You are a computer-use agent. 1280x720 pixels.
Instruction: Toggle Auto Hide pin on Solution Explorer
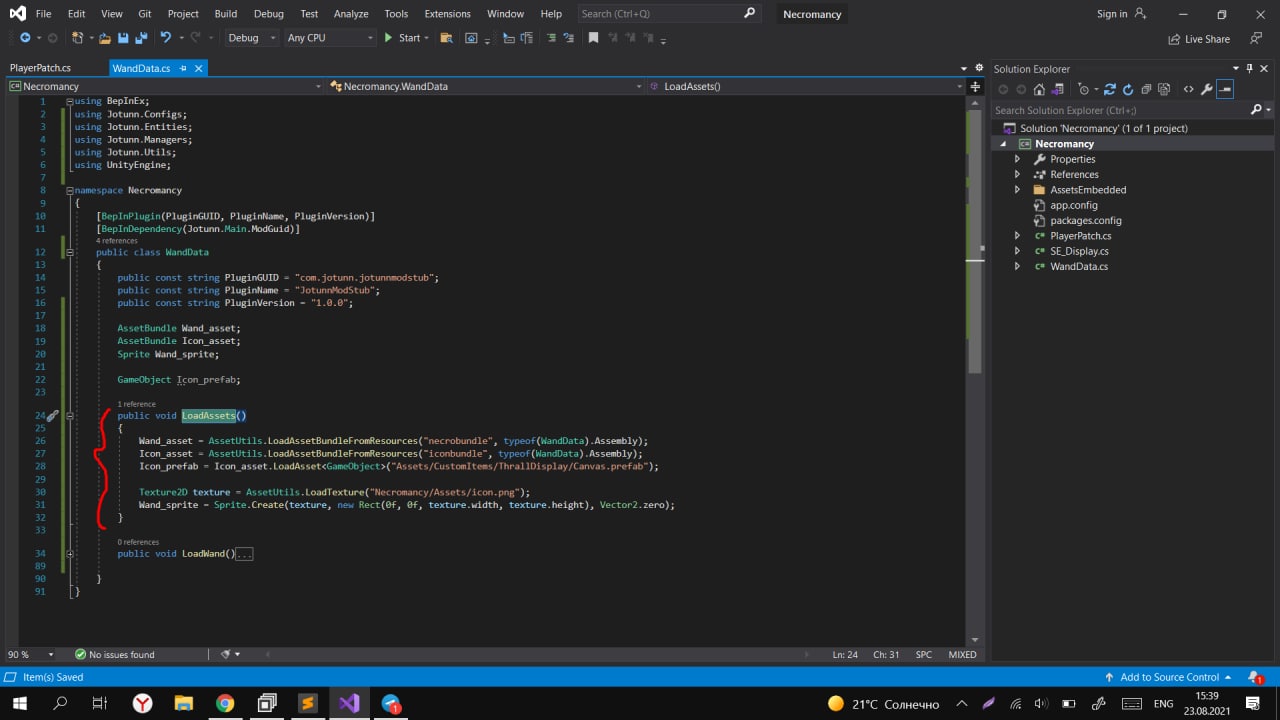click(1250, 68)
